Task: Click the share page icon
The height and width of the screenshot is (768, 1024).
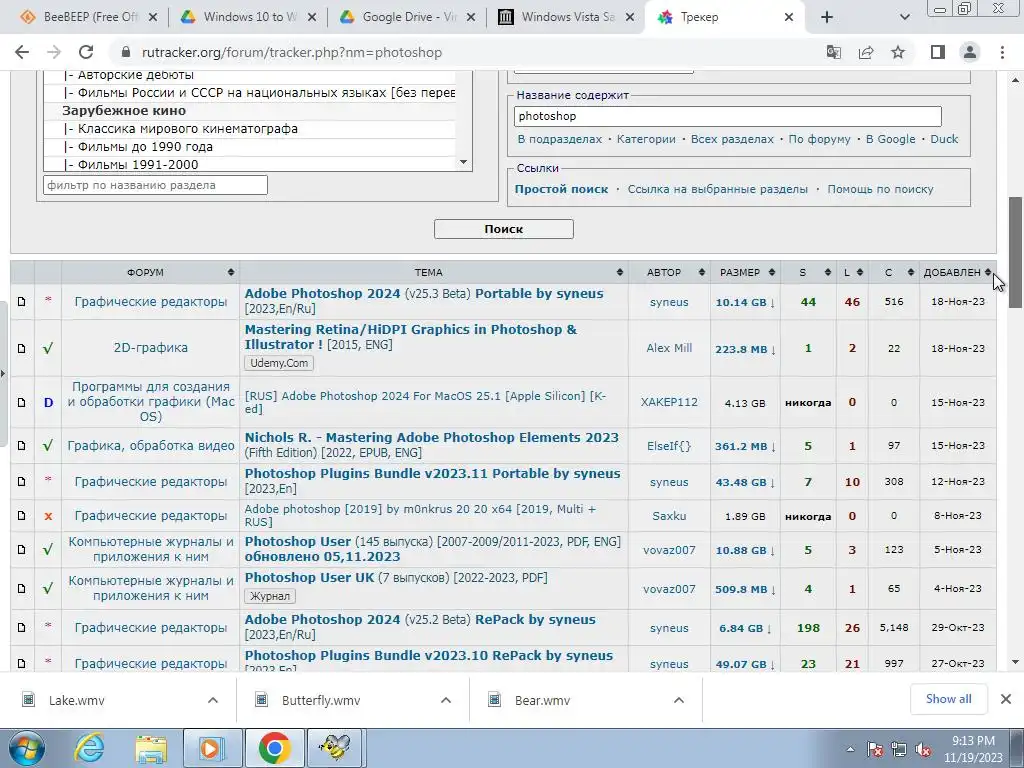Action: pyautogui.click(x=866, y=52)
